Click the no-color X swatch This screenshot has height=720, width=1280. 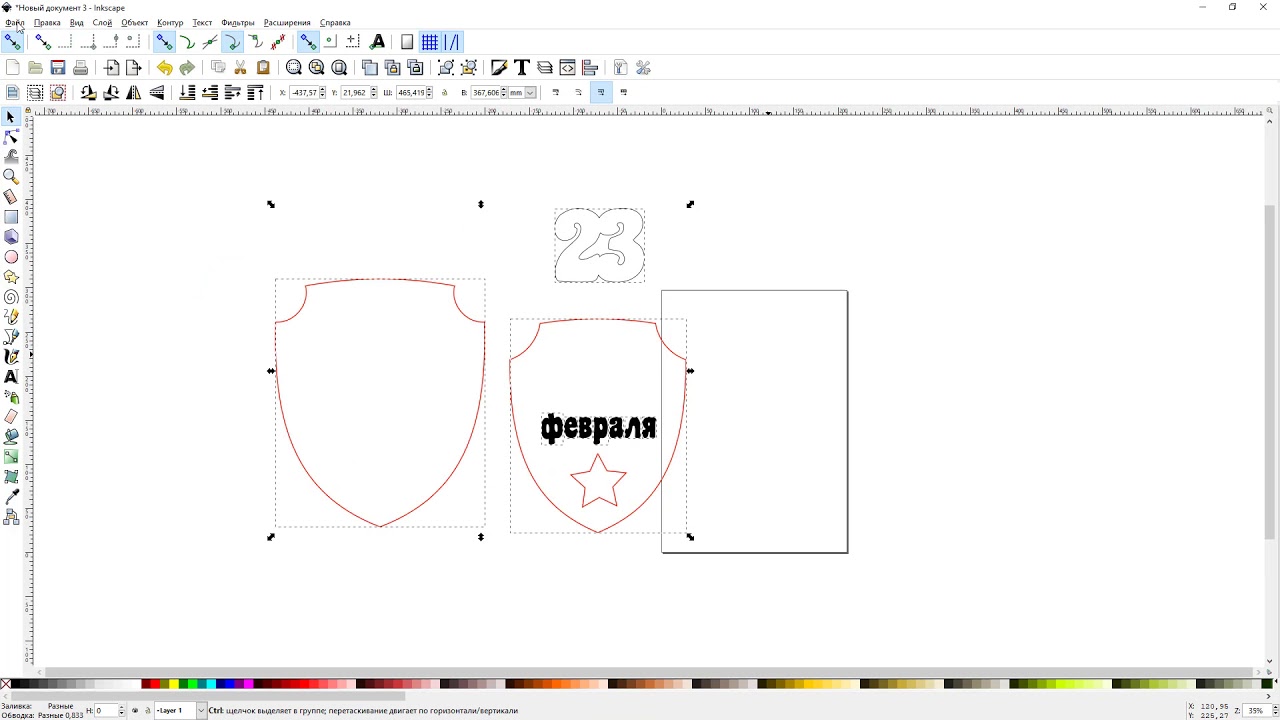point(6,685)
